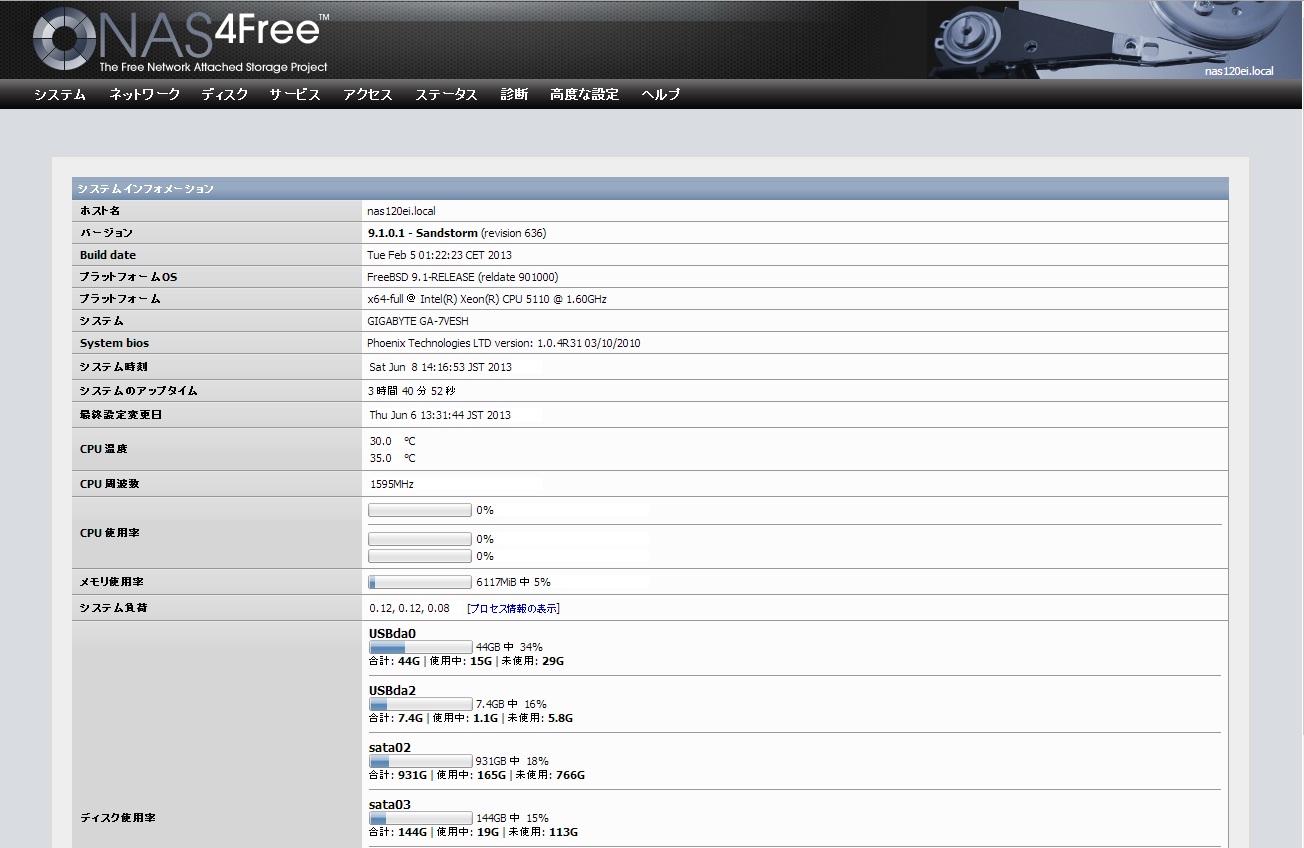Click the システム負荷 row label
The image size is (1304, 848).
click(x=113, y=608)
